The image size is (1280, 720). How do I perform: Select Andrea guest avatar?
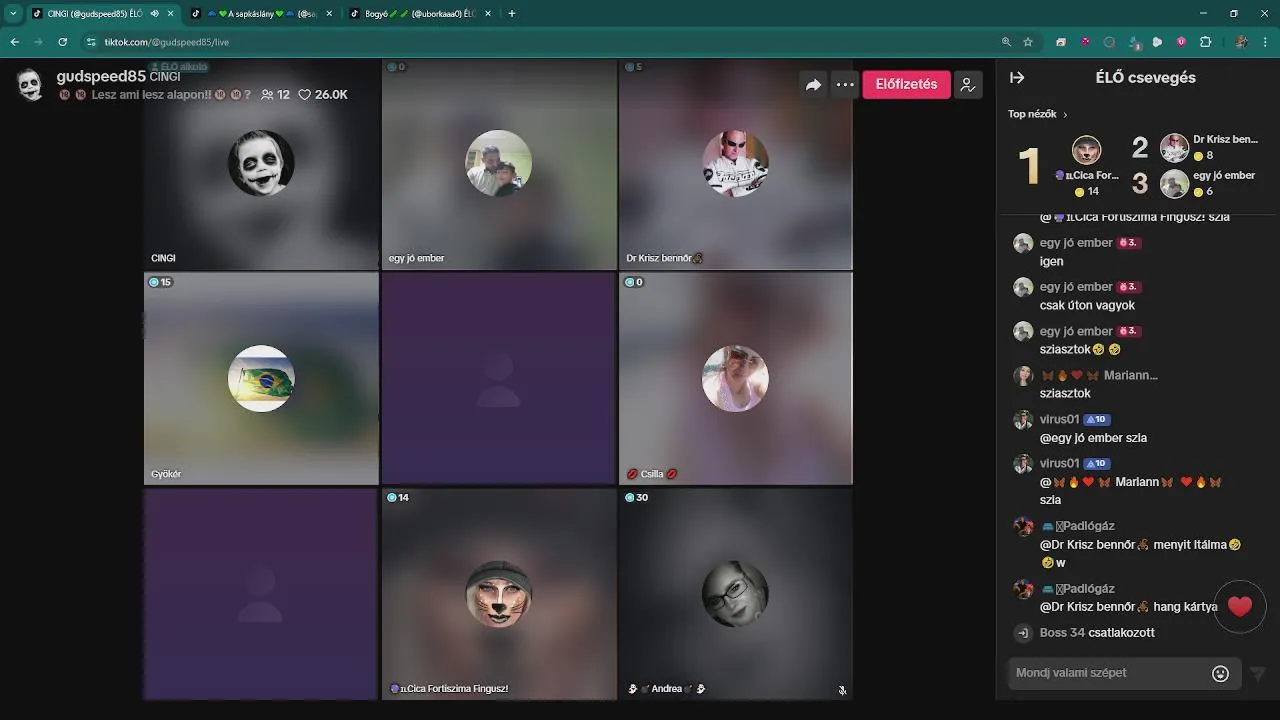tap(735, 595)
